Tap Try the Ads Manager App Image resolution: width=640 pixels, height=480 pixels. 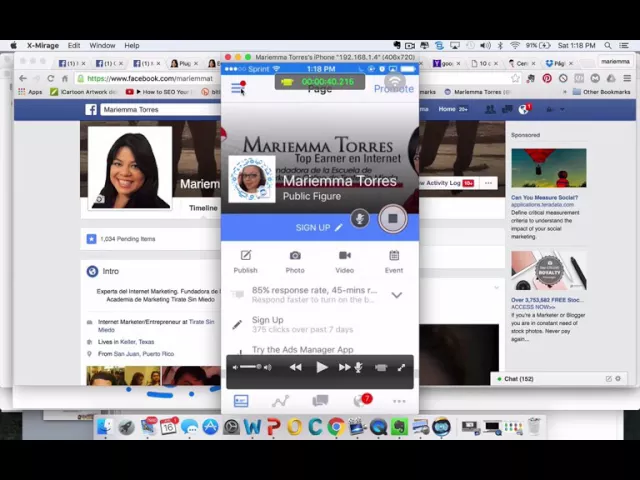[x=302, y=349]
